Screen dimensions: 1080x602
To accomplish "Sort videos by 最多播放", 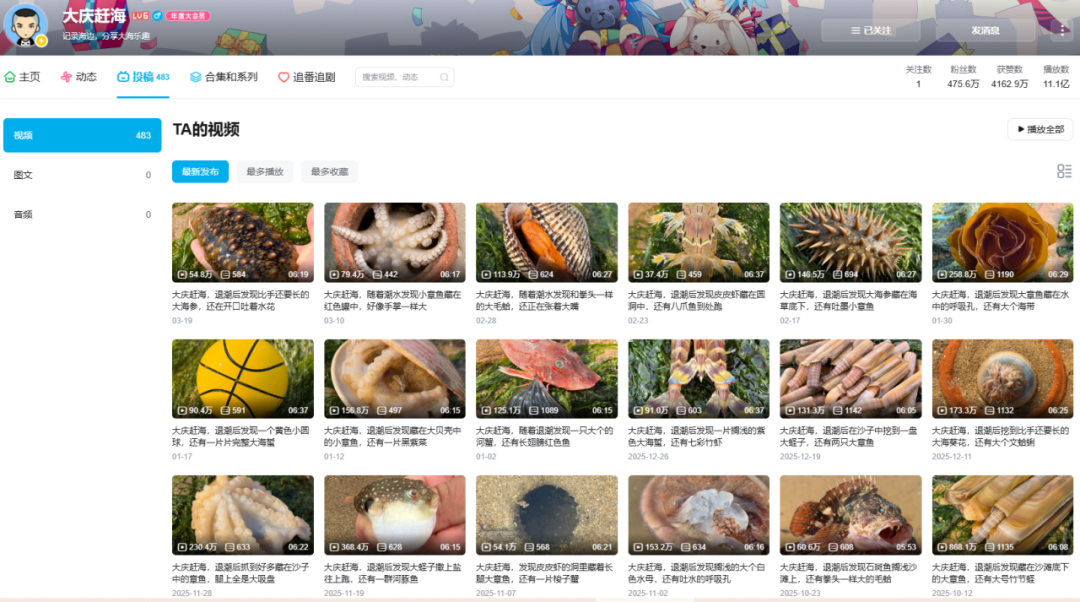I will point(265,172).
